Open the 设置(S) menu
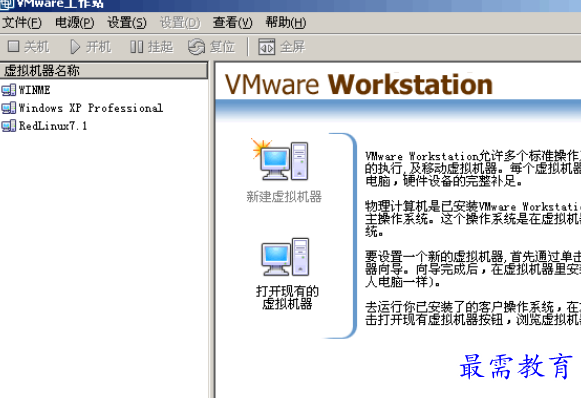 [x=127, y=23]
